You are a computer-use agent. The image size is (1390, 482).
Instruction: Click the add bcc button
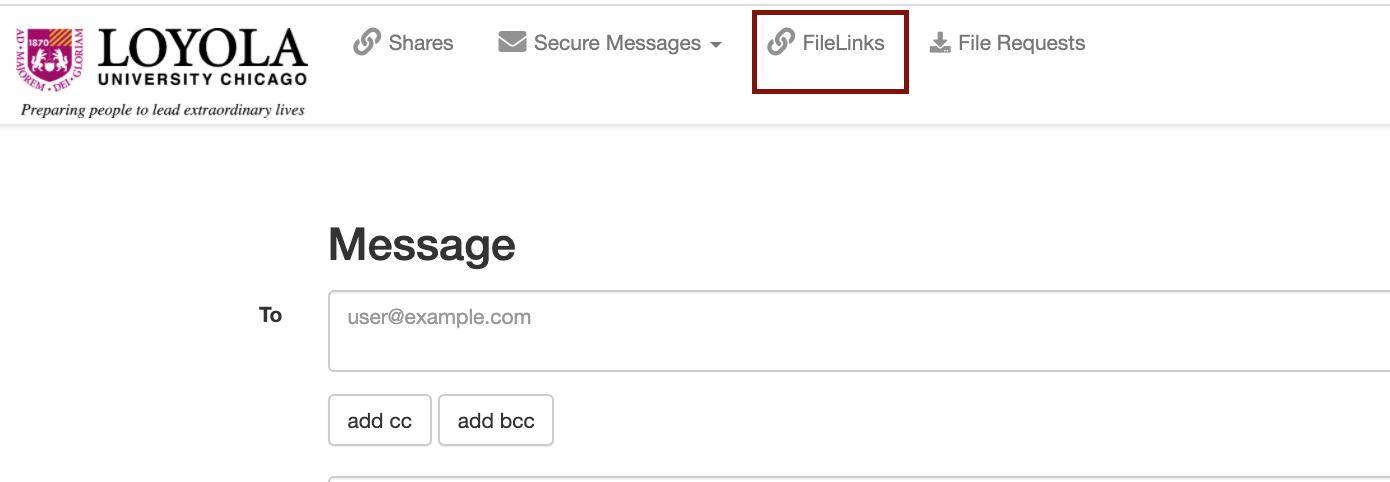pos(496,420)
